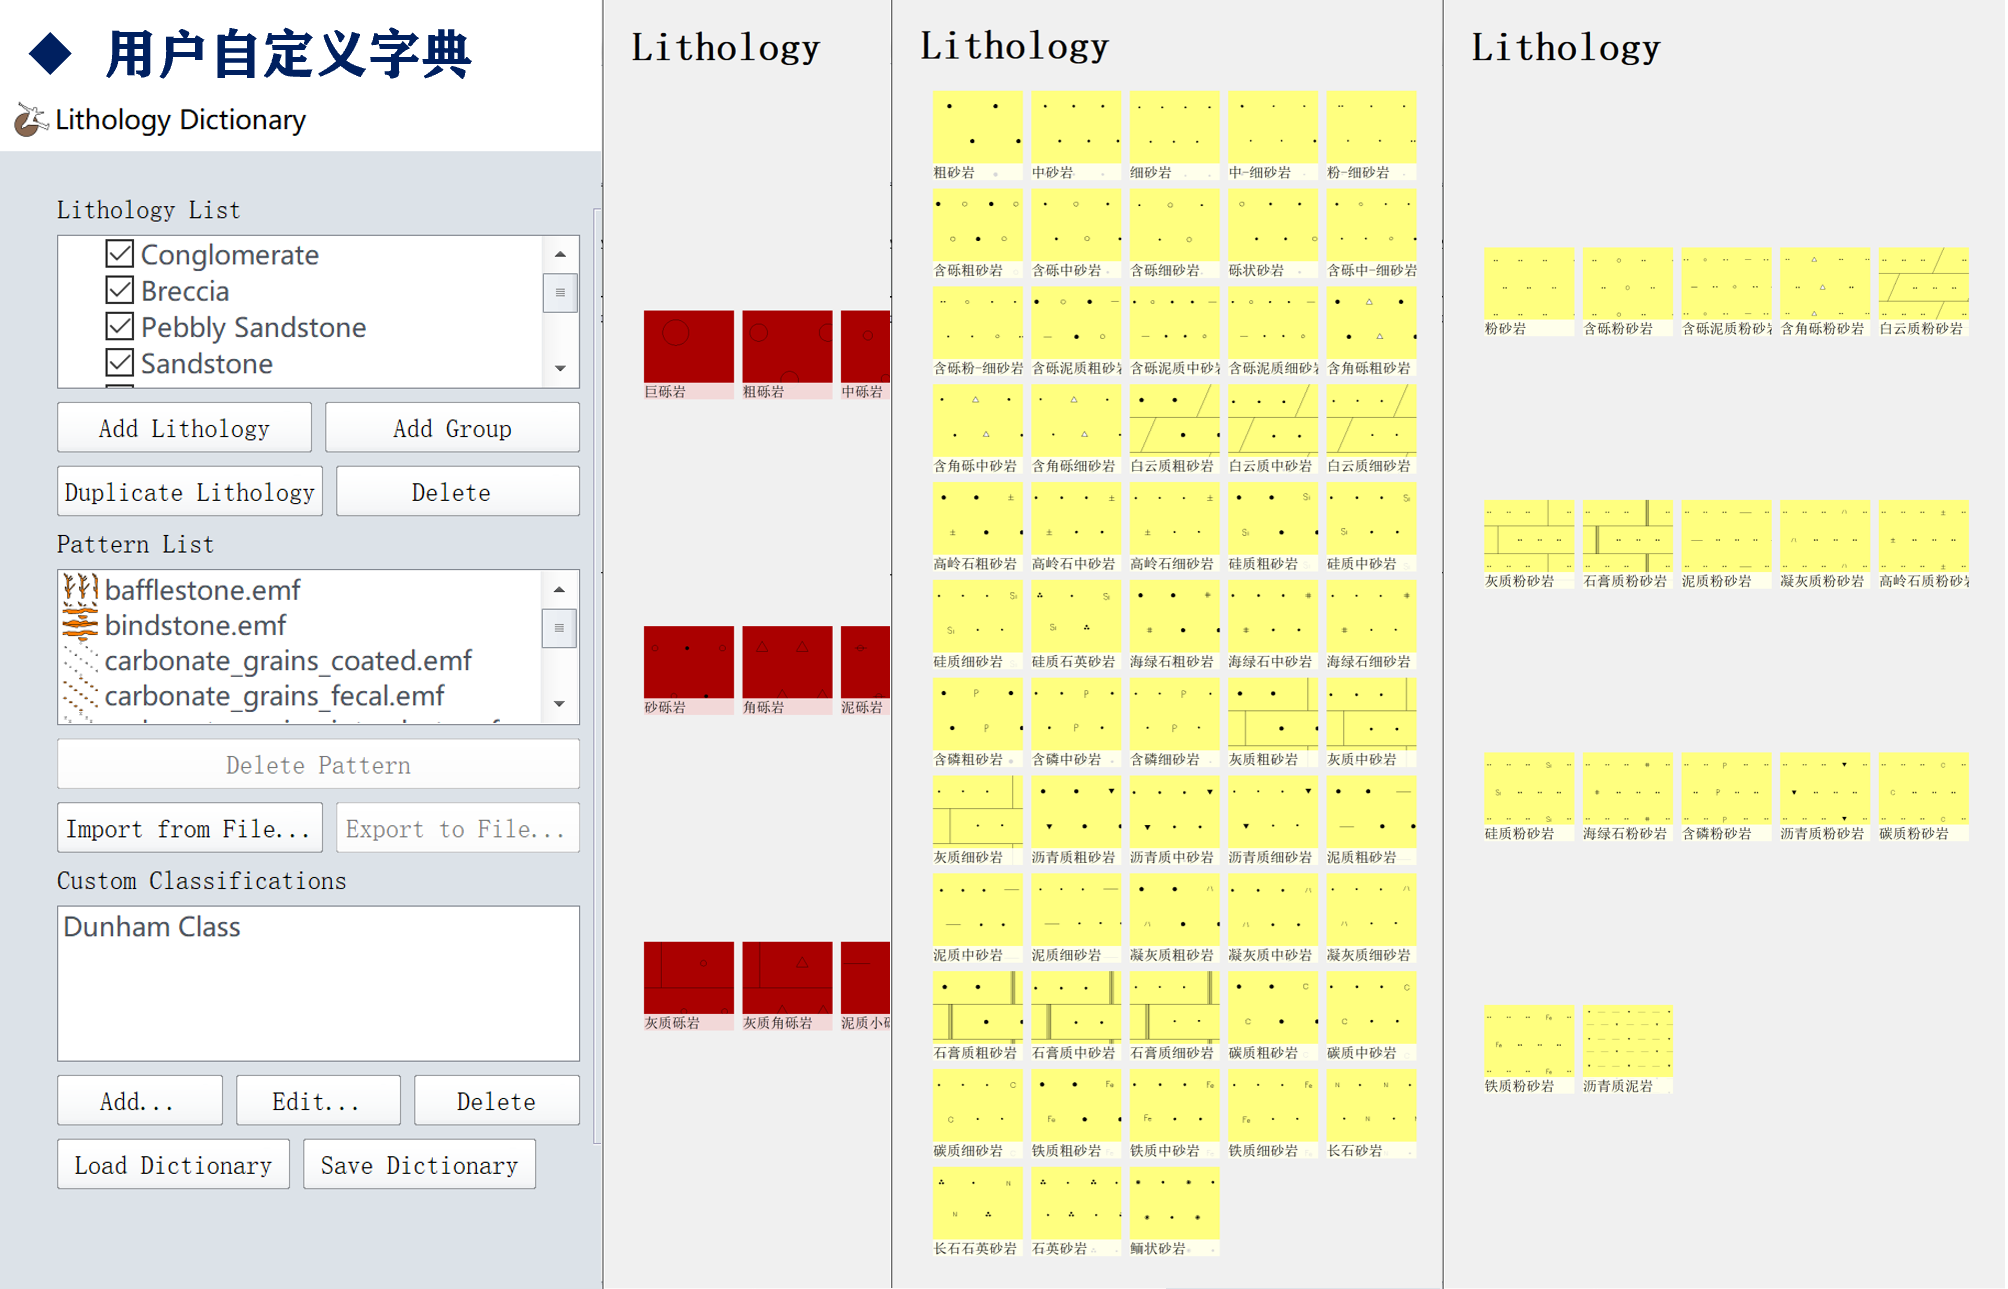Uncheck the Breccia lithology checkbox
This screenshot has height=1289, width=2008.
click(119, 290)
